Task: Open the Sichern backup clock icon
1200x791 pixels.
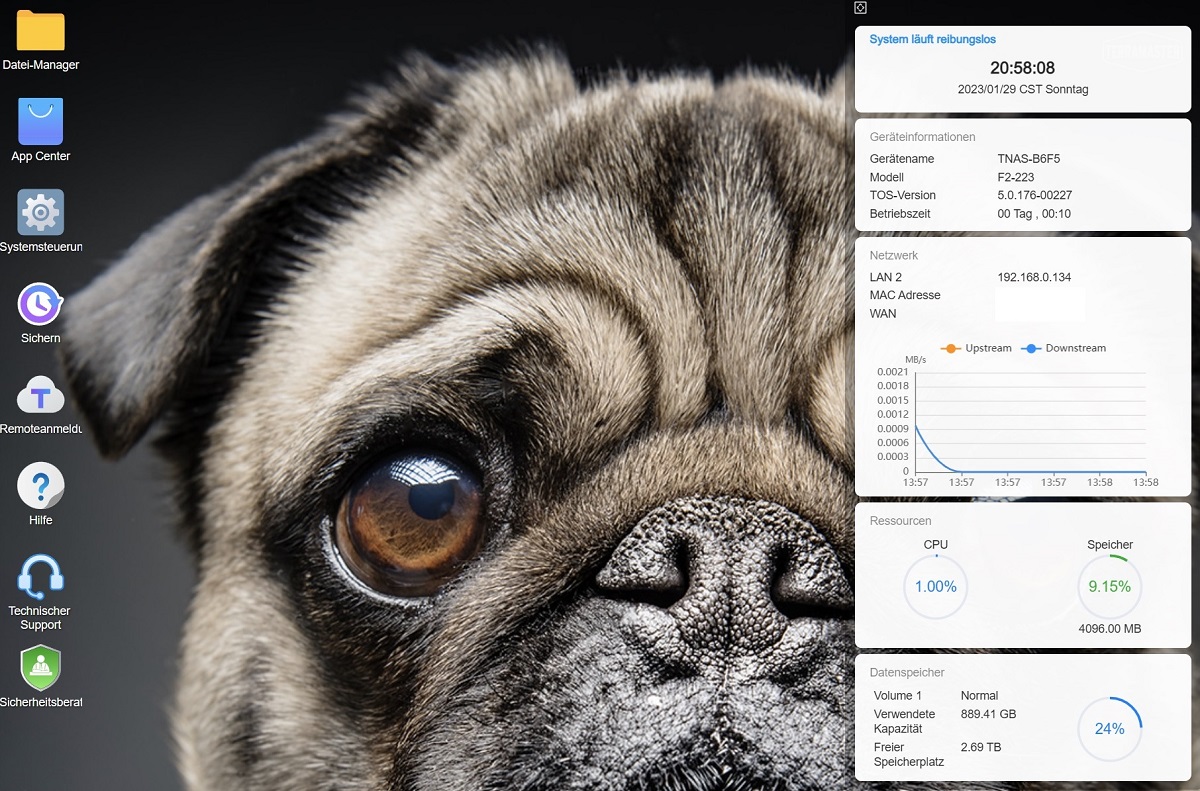Action: point(41,303)
